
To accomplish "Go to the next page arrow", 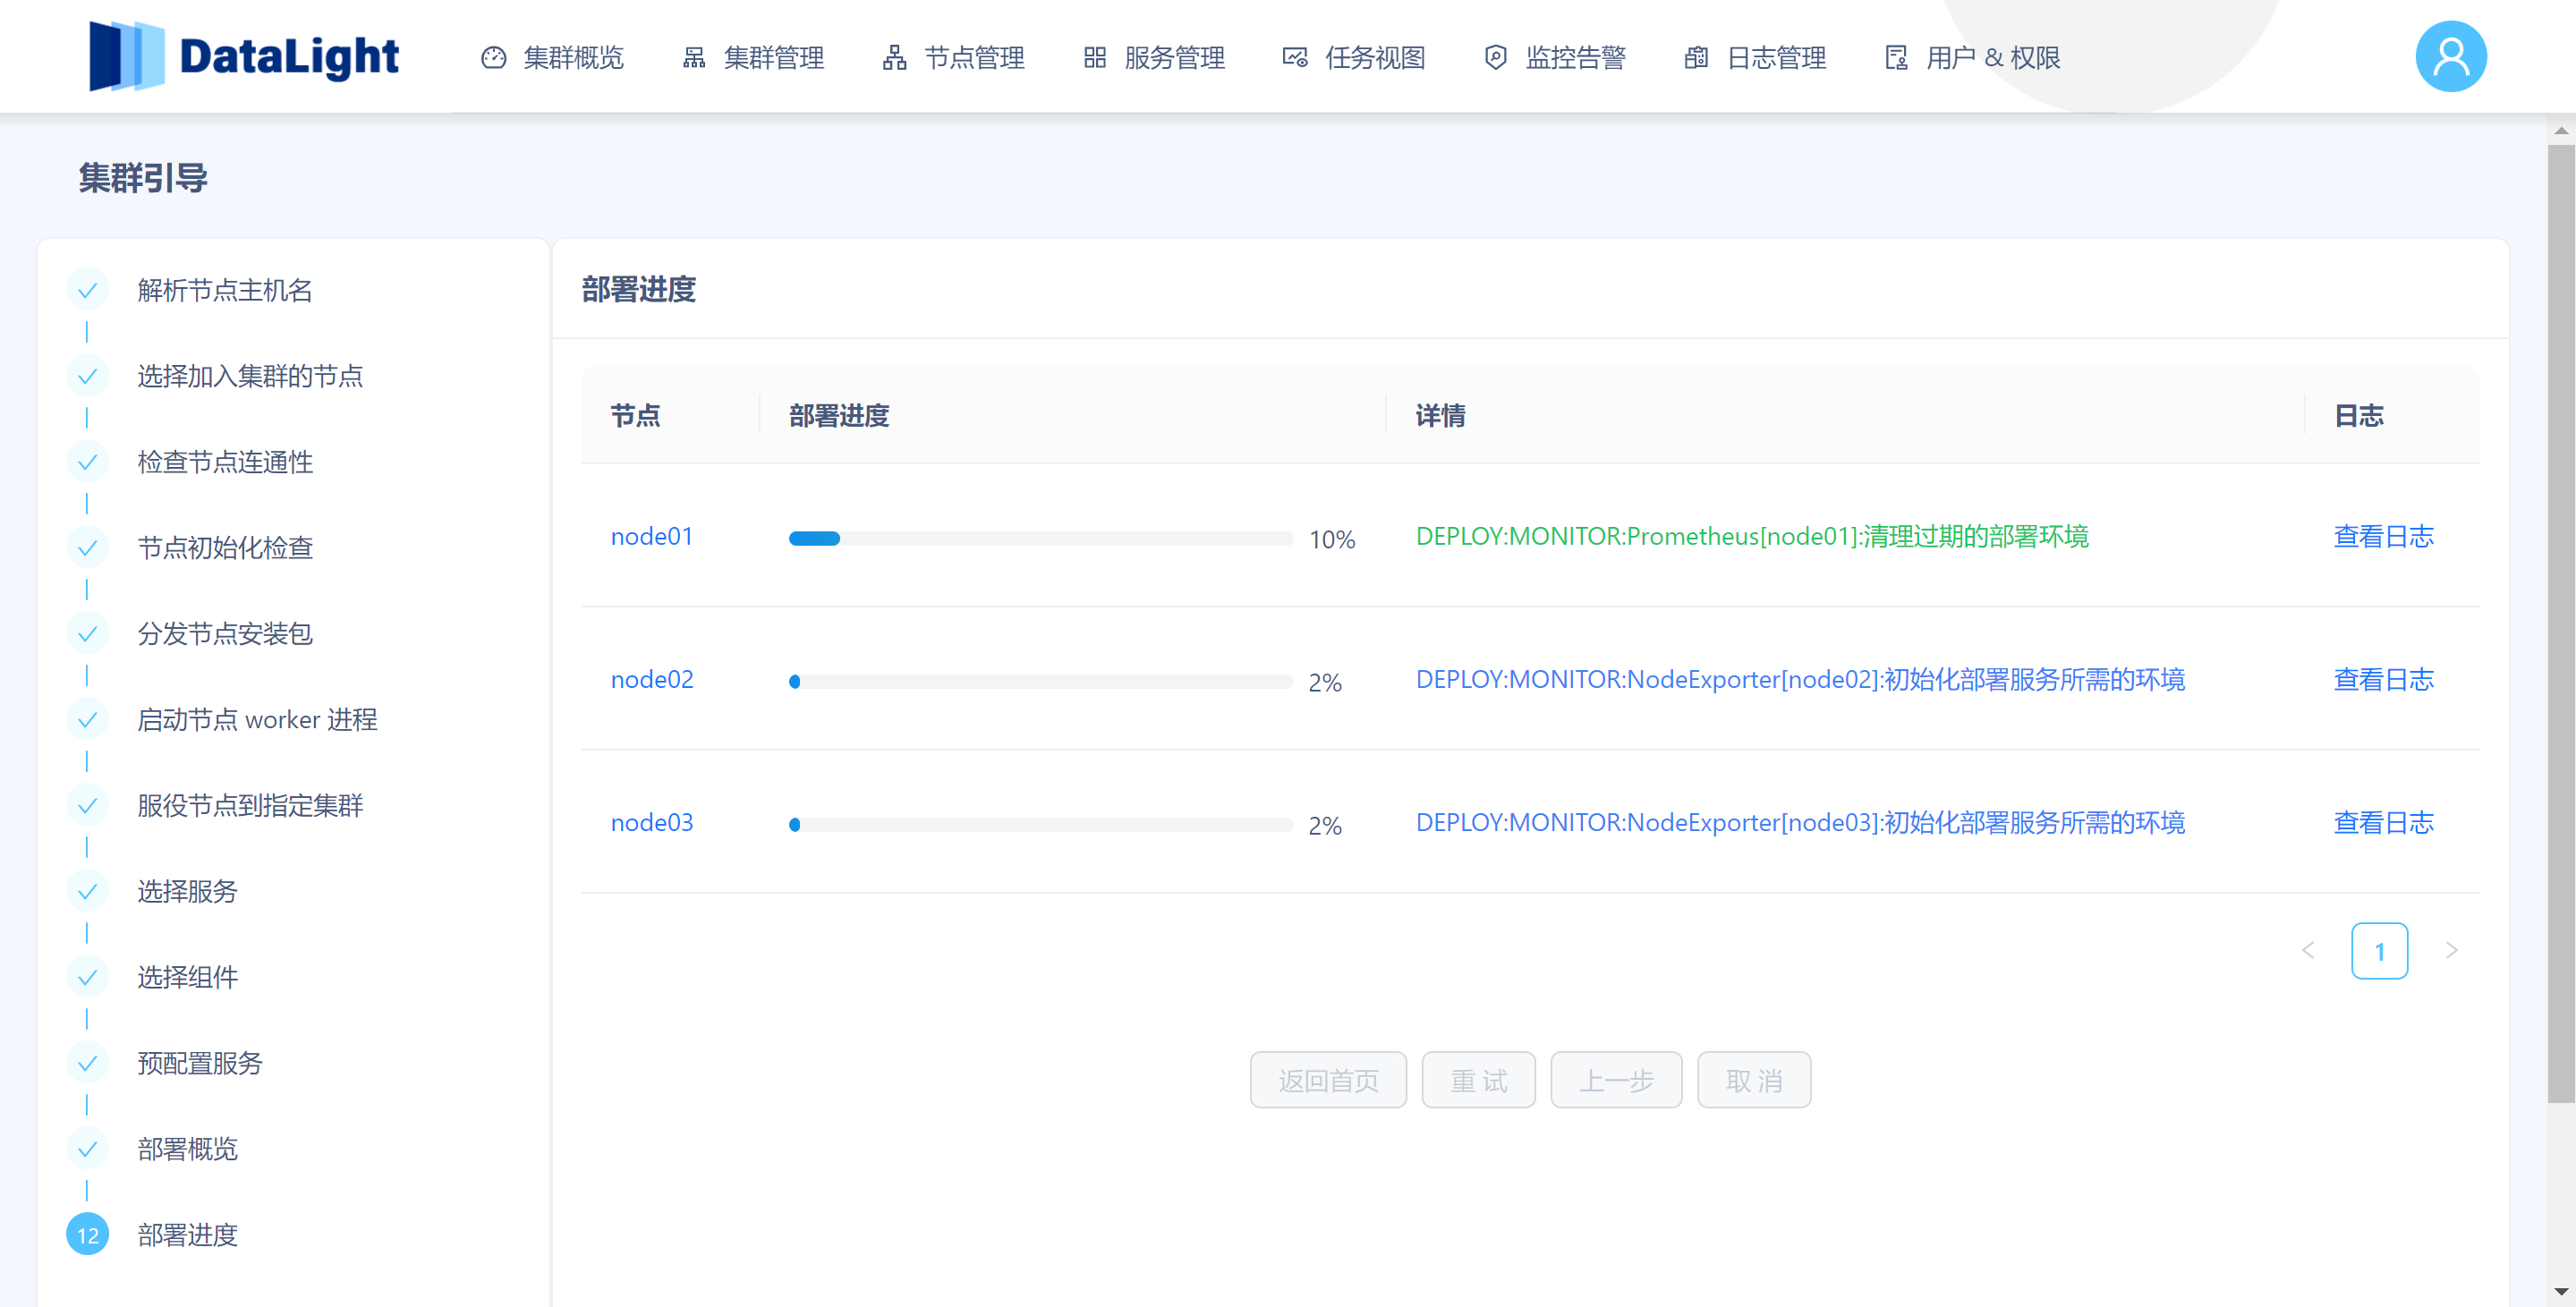I will [2451, 951].
